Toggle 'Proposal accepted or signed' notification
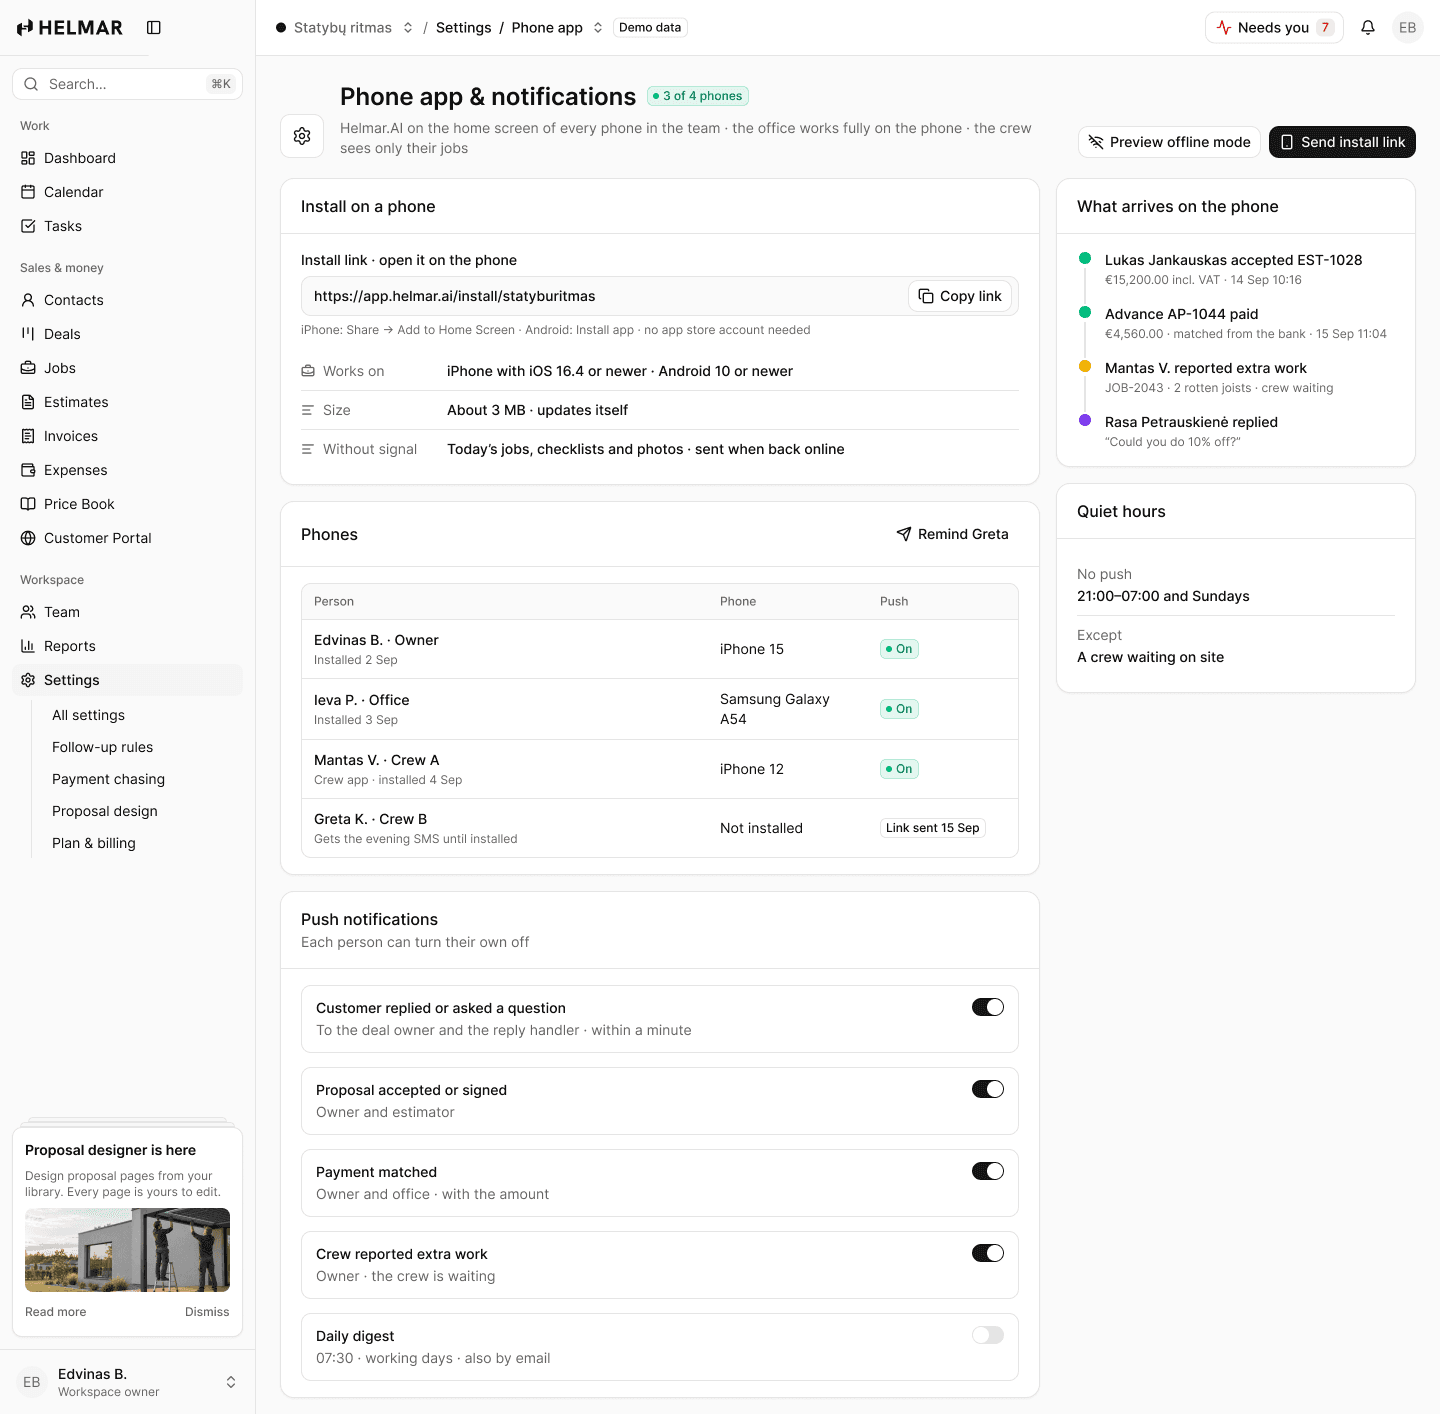Viewport: 1440px width, 1414px height. point(988,1089)
